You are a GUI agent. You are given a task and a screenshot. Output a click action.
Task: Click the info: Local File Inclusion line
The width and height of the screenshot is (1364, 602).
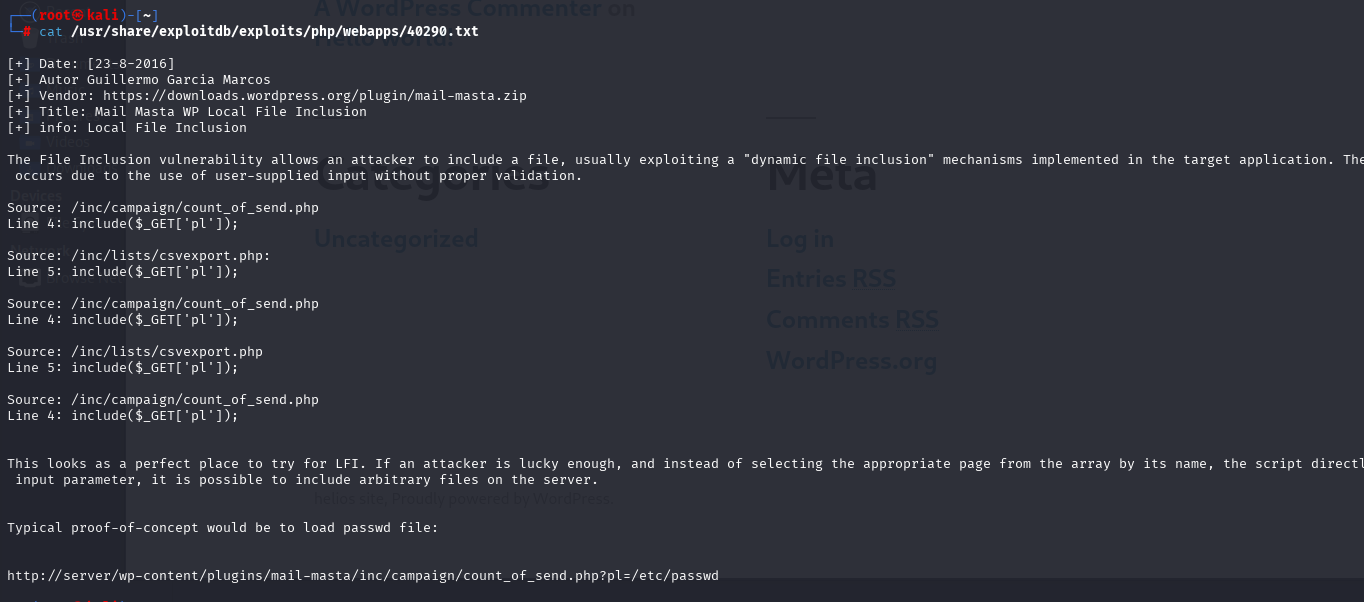pos(127,127)
